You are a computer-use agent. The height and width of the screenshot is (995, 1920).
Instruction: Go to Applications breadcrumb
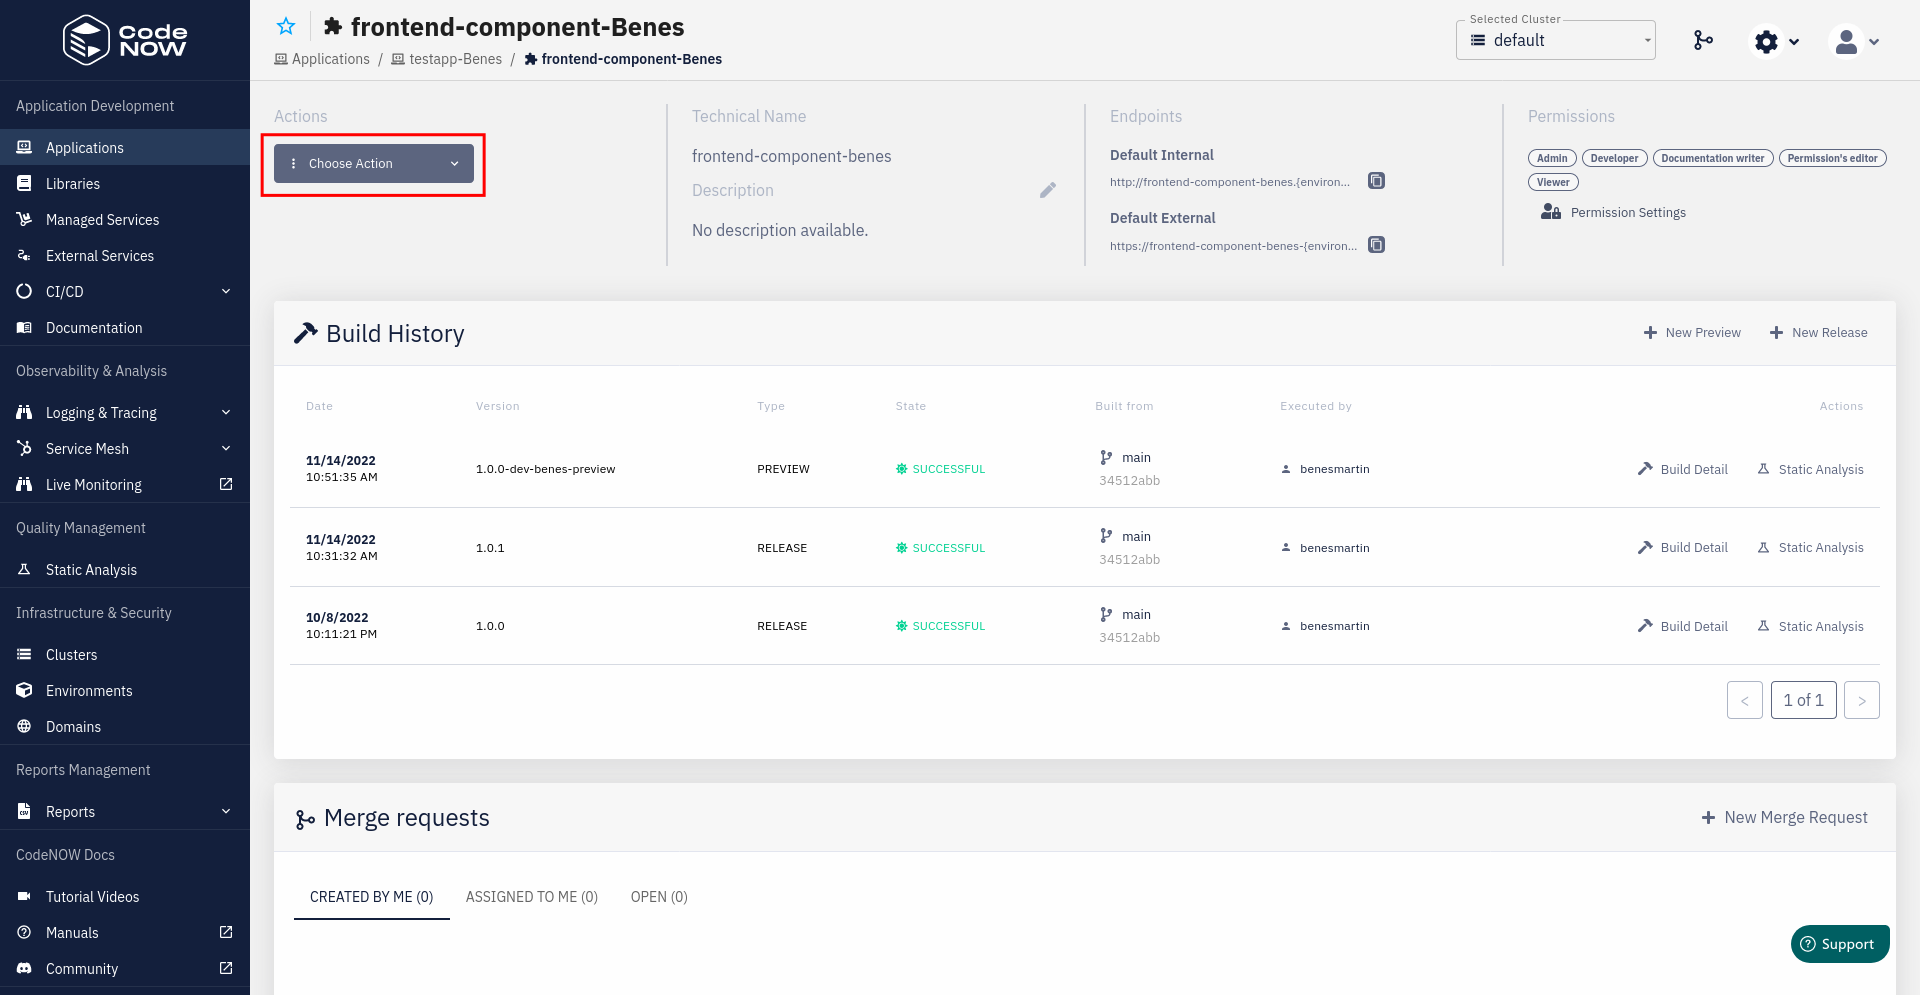pyautogui.click(x=322, y=59)
